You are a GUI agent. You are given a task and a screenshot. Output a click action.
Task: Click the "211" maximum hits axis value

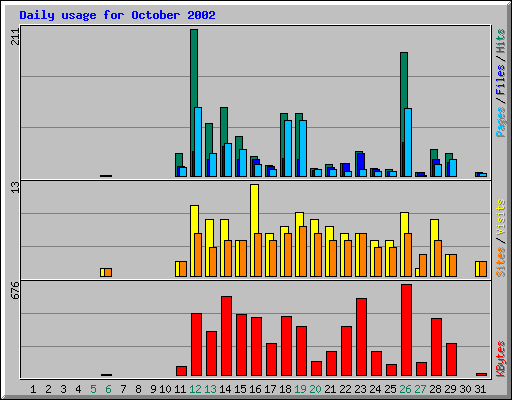(x=15, y=37)
